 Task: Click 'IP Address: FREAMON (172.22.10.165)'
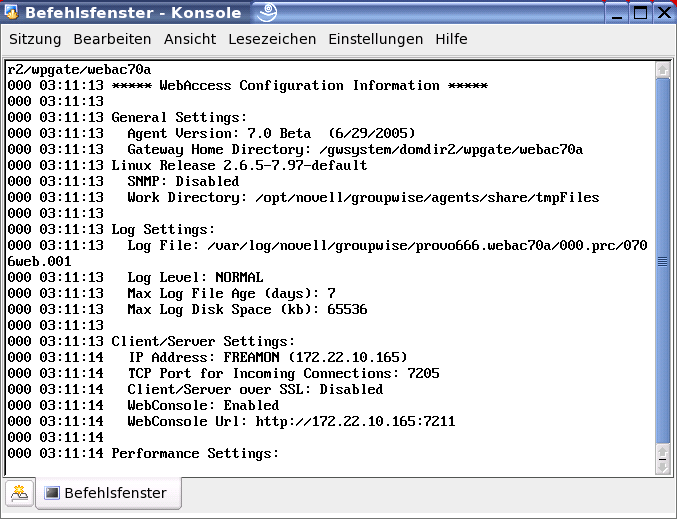[268, 357]
